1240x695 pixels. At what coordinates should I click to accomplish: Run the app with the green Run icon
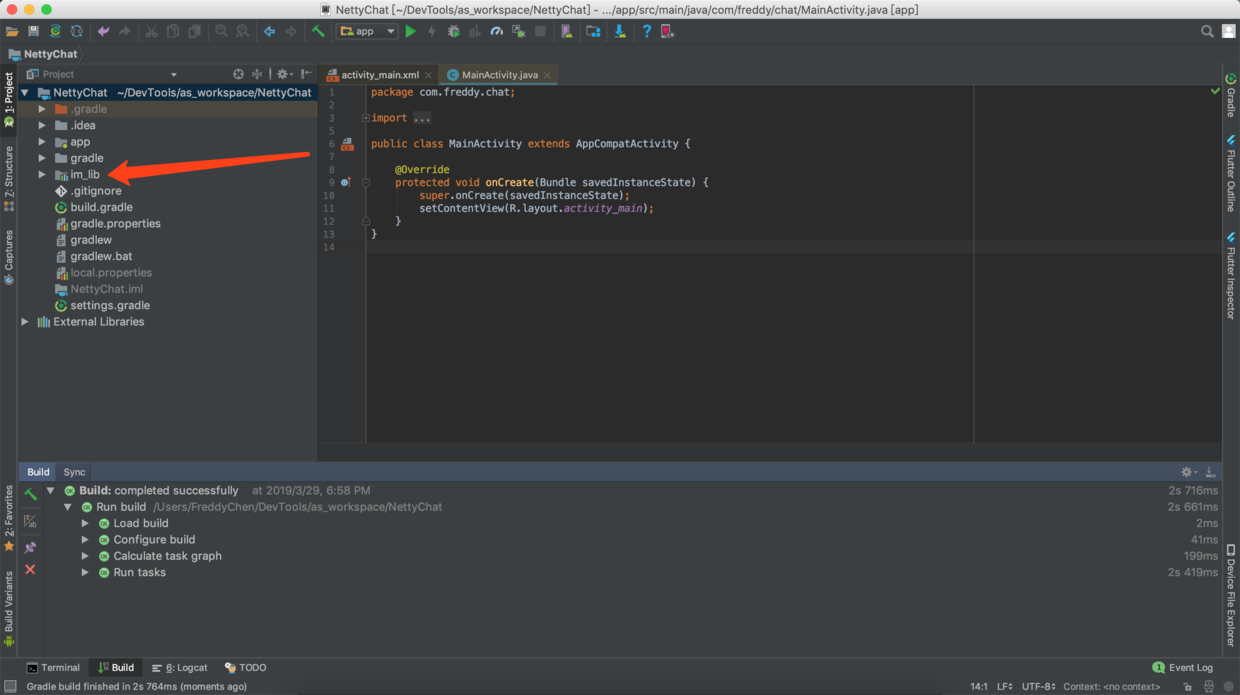[x=410, y=31]
